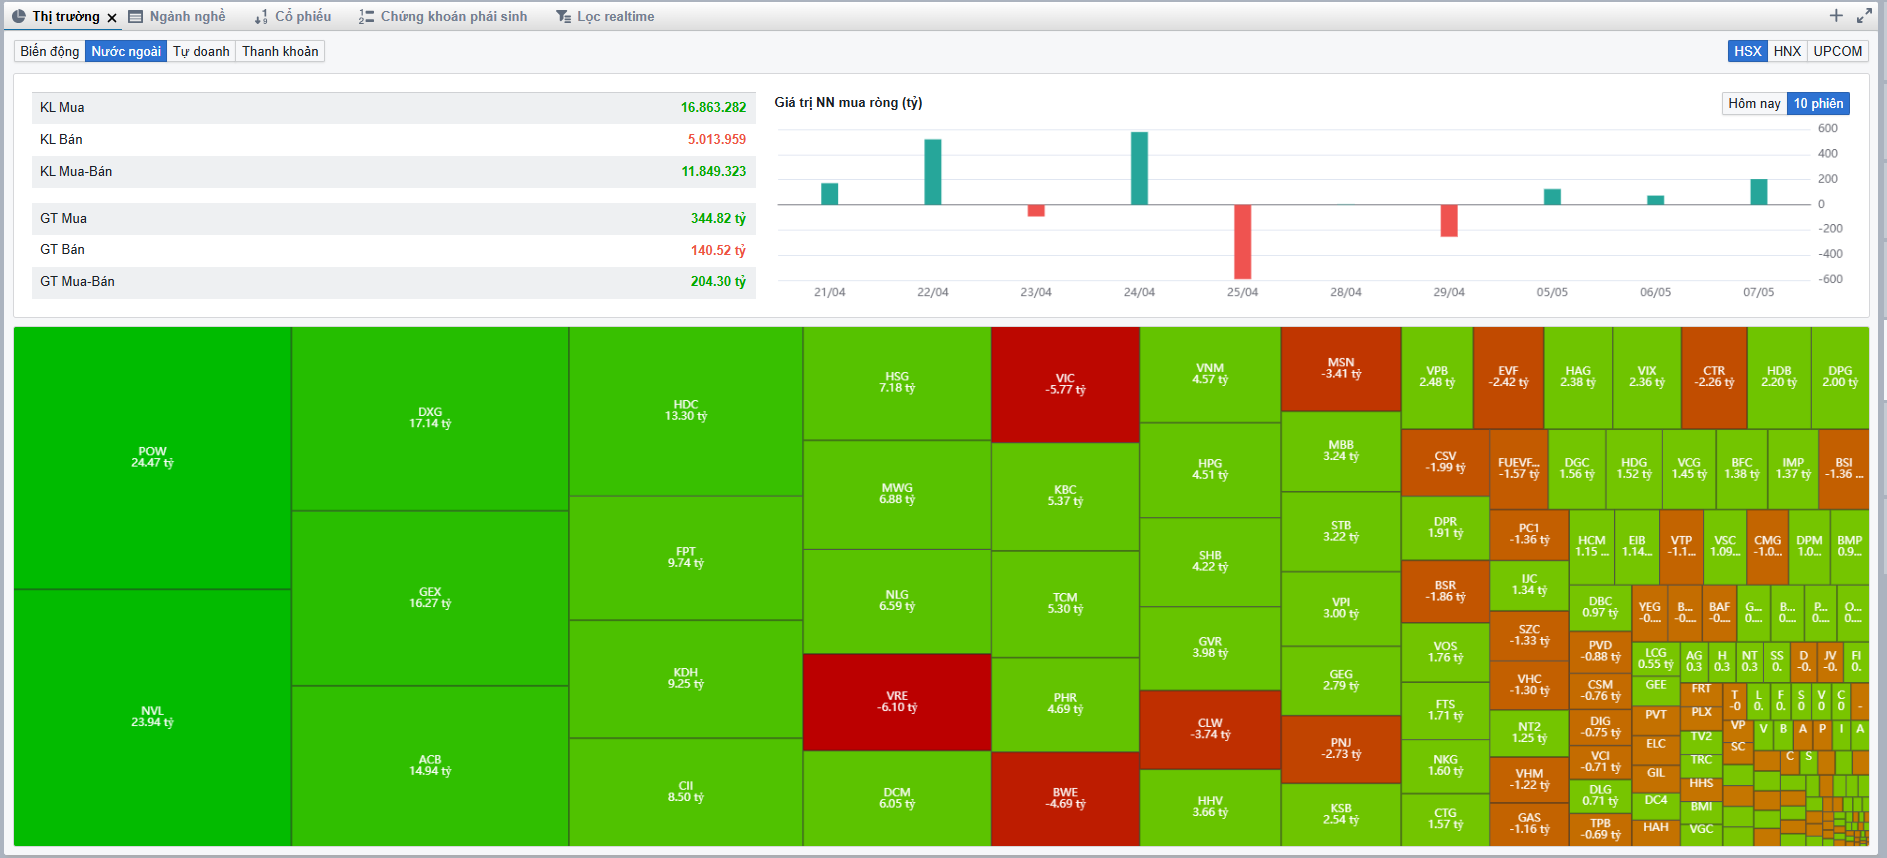Open the Cổ phiếu tab
The width and height of the screenshot is (1887, 858).
click(x=292, y=16)
